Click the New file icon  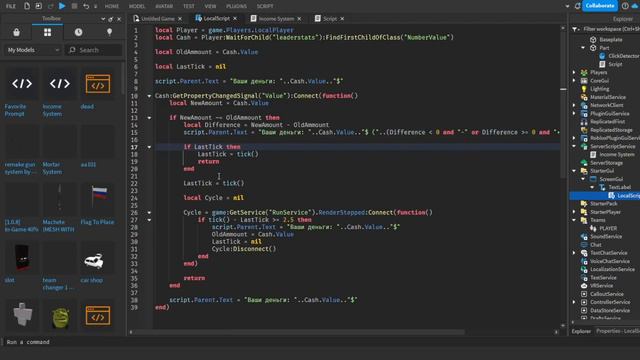pos(27,6)
